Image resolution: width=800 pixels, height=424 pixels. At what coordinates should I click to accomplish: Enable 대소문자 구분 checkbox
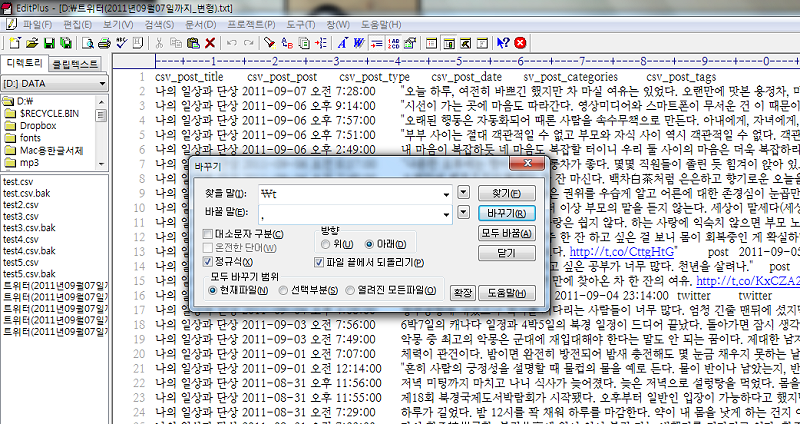[x=207, y=234]
